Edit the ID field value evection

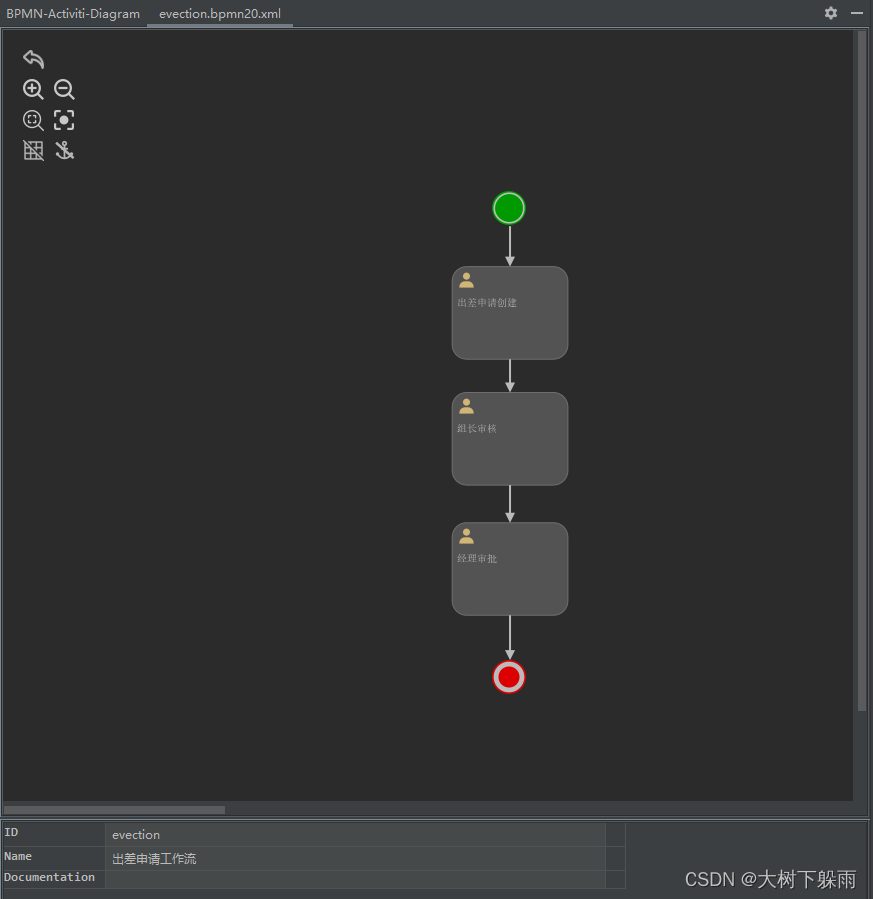pos(355,835)
